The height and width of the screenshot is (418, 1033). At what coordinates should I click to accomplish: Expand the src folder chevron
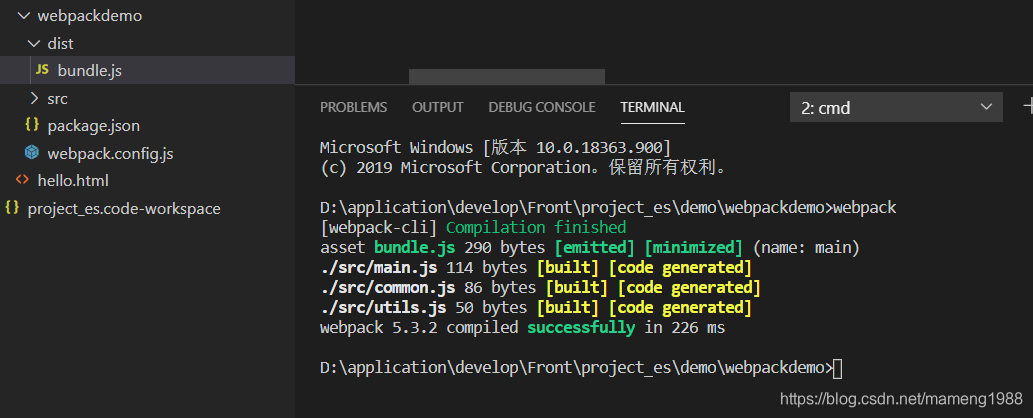(34, 99)
